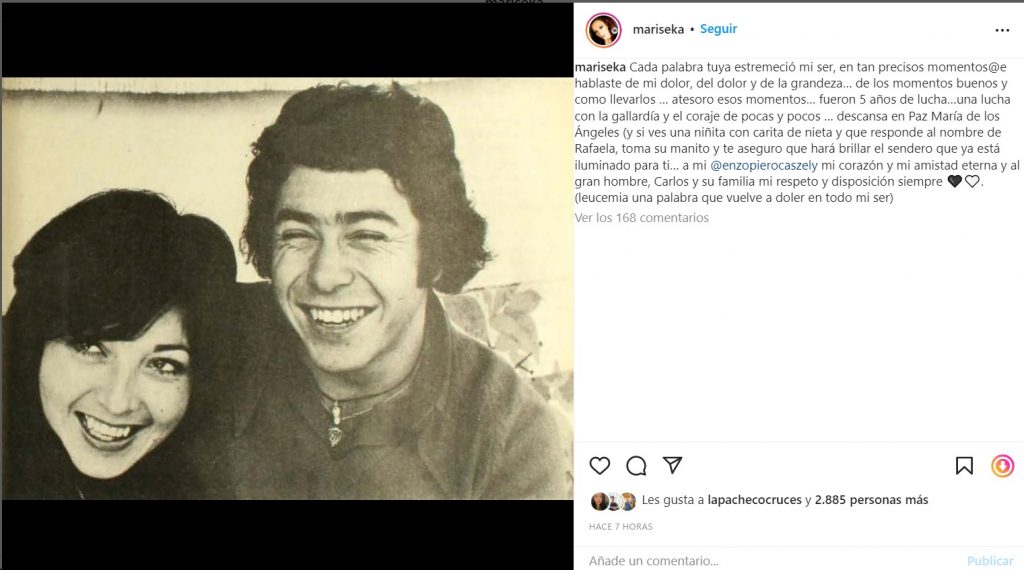Image resolution: width=1024 pixels, height=570 pixels.
Task: Click the pink download extension icon
Action: click(x=1002, y=466)
